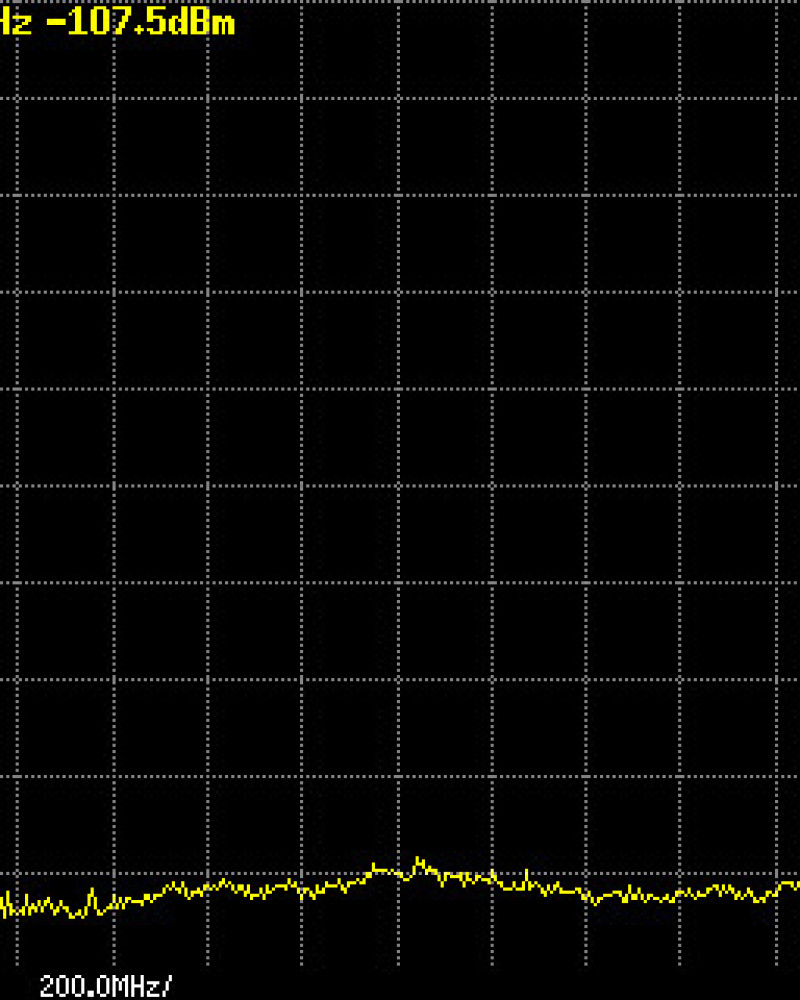Tap the lowest trace dip right of the main peak
This screenshot has width=800, height=1000.
coord(596,902)
